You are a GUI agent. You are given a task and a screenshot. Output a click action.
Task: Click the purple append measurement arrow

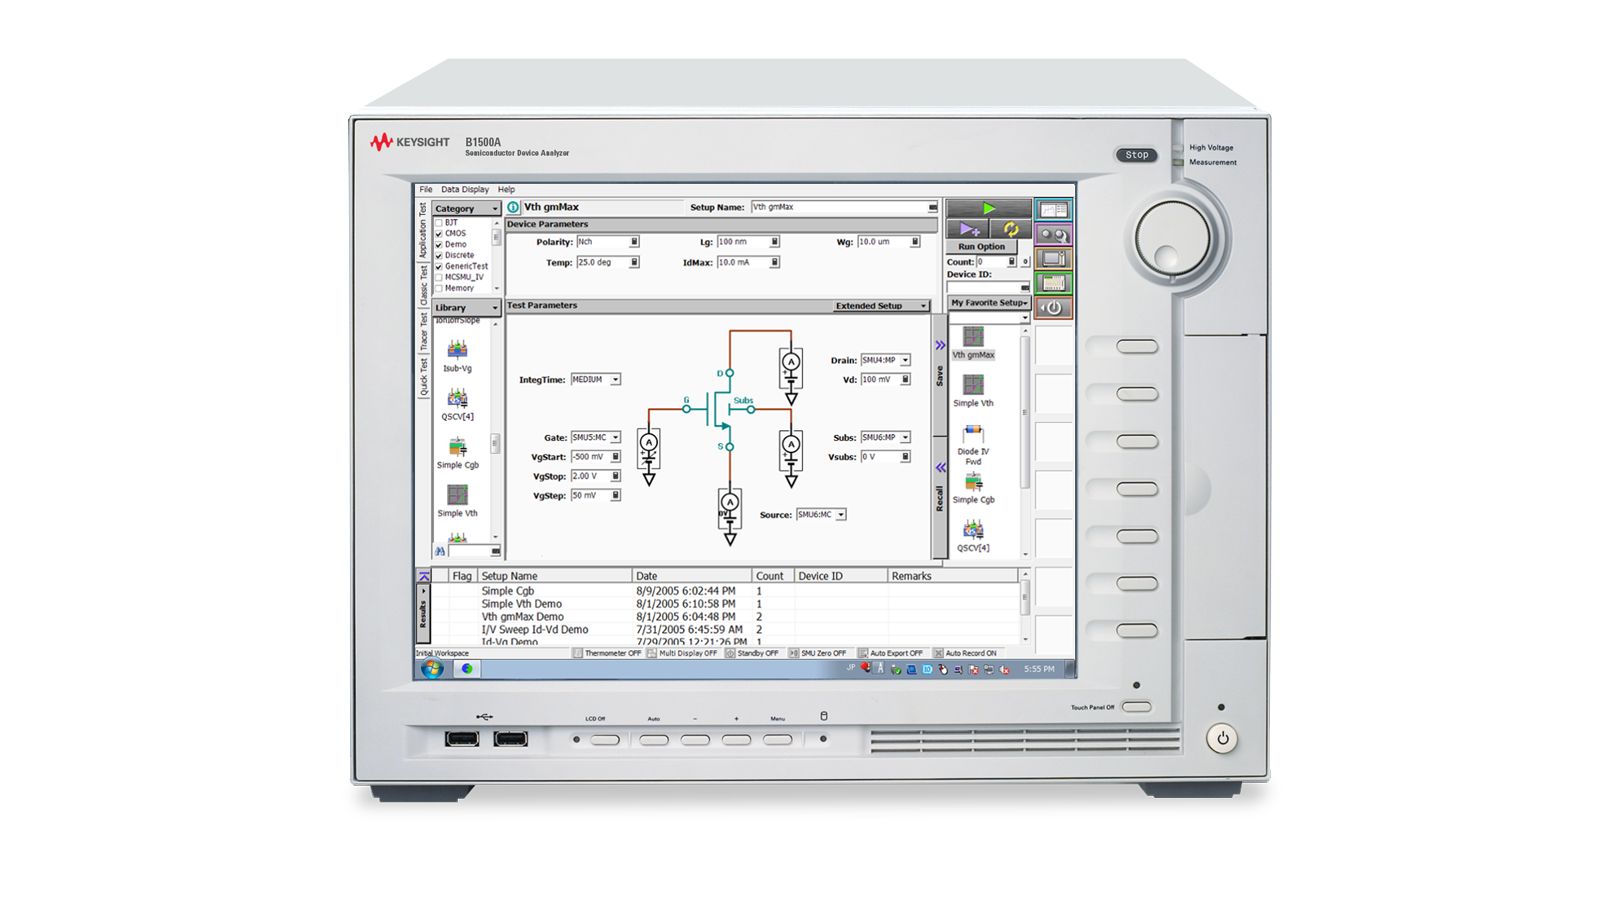(x=968, y=229)
